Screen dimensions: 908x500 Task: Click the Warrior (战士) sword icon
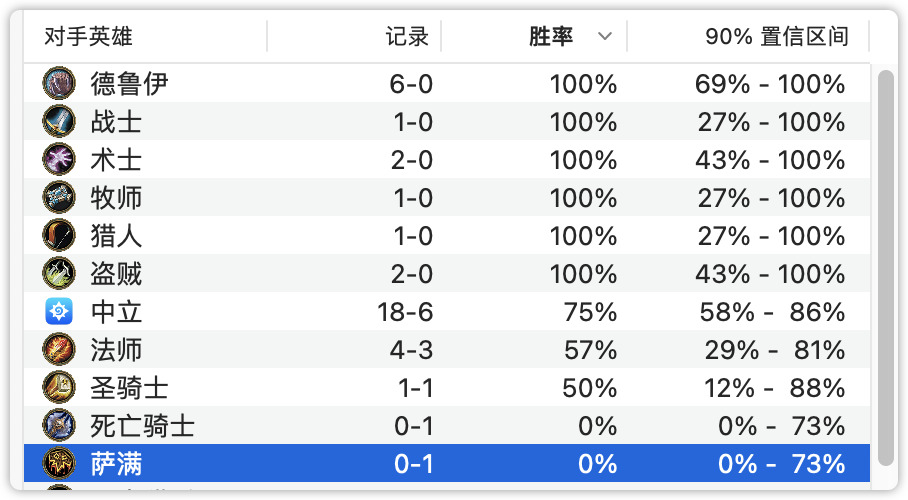(x=59, y=122)
